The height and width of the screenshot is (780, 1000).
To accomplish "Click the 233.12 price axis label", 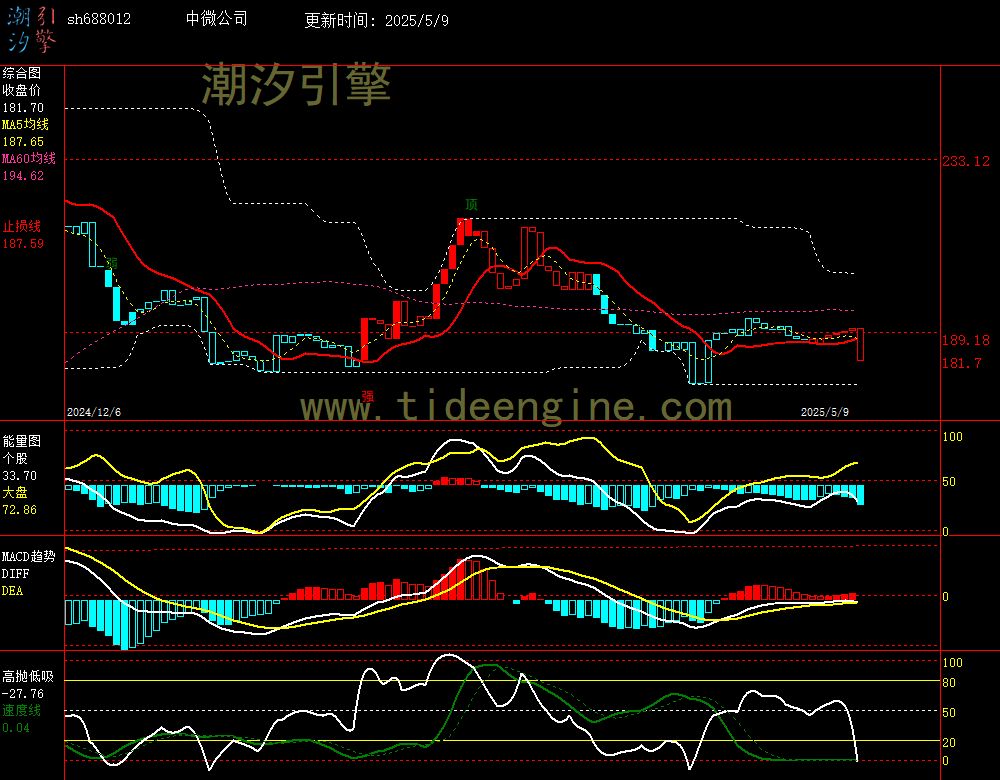I will coord(966,161).
